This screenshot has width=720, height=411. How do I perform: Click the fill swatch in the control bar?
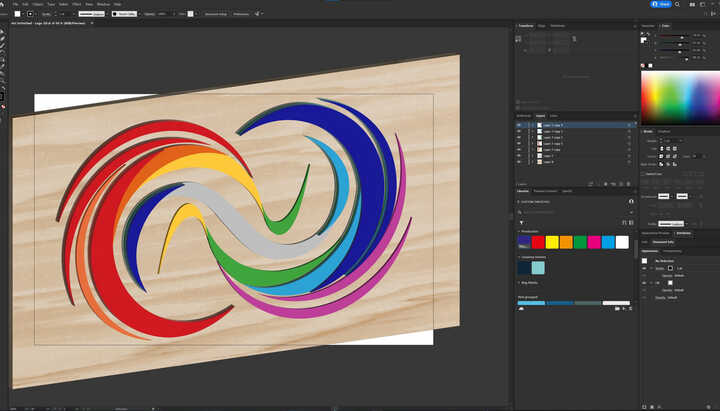[17, 14]
